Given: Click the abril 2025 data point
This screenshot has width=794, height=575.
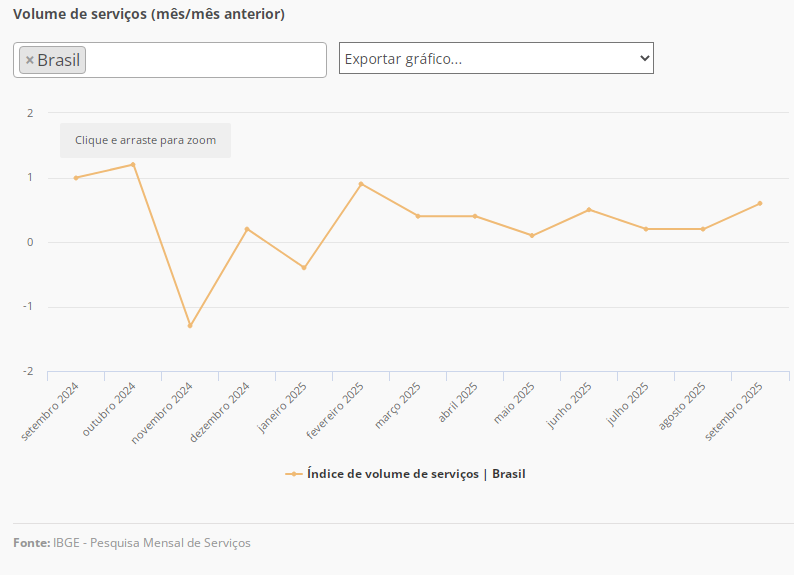Looking at the screenshot, I should 475,216.
